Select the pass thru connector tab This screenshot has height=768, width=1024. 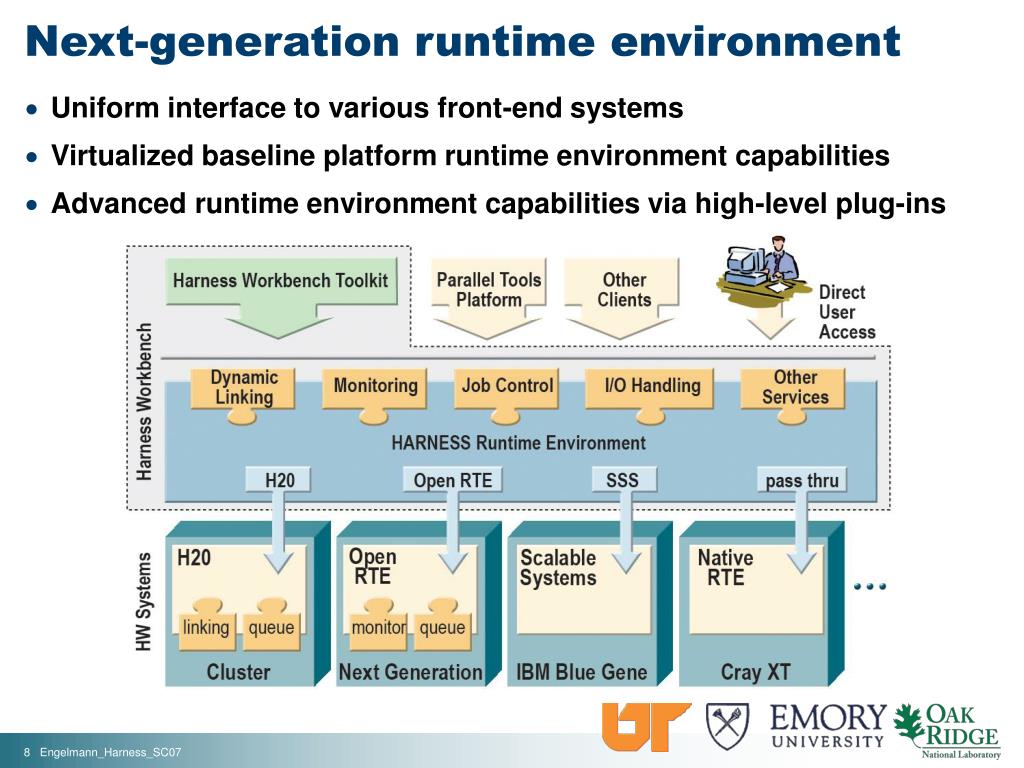[x=801, y=480]
